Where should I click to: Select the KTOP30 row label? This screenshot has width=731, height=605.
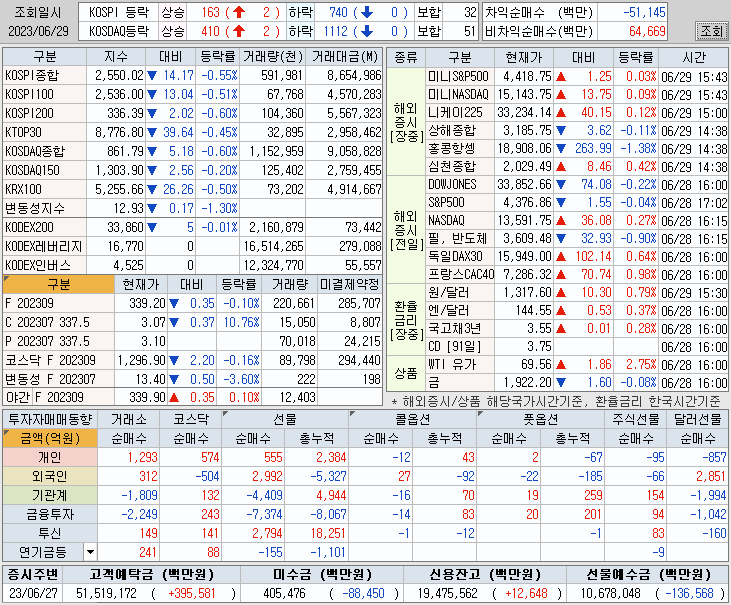coord(44,133)
